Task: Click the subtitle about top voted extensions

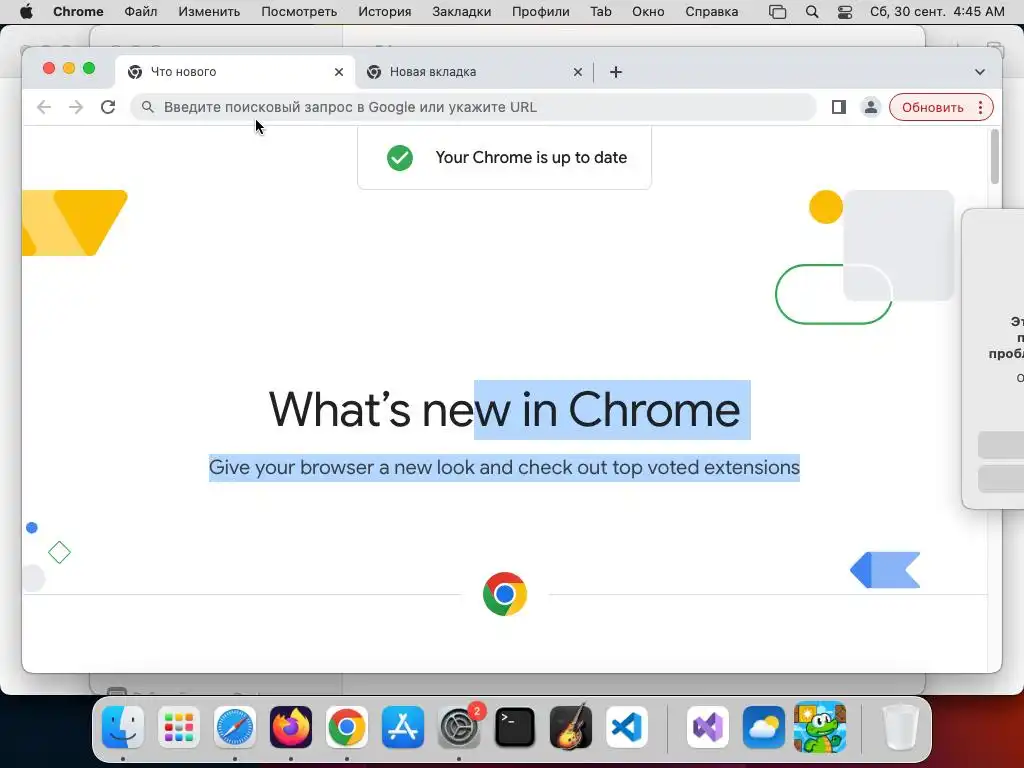Action: pyautogui.click(x=504, y=468)
